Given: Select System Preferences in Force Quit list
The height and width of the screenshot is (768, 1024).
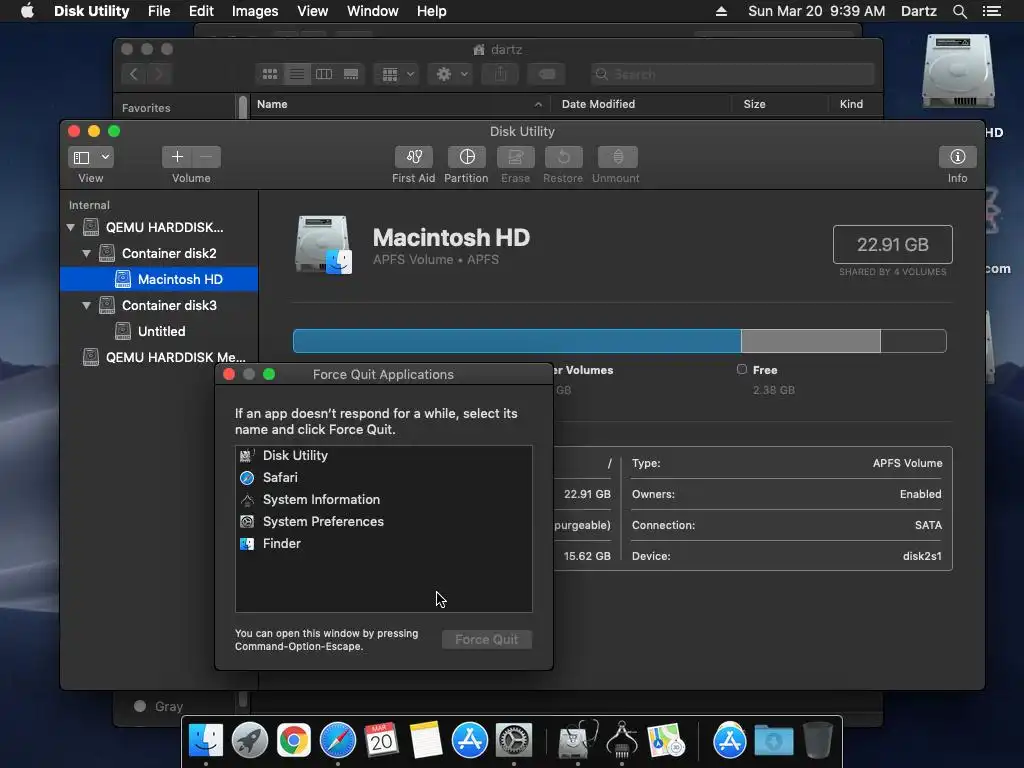Looking at the screenshot, I should (383, 522).
